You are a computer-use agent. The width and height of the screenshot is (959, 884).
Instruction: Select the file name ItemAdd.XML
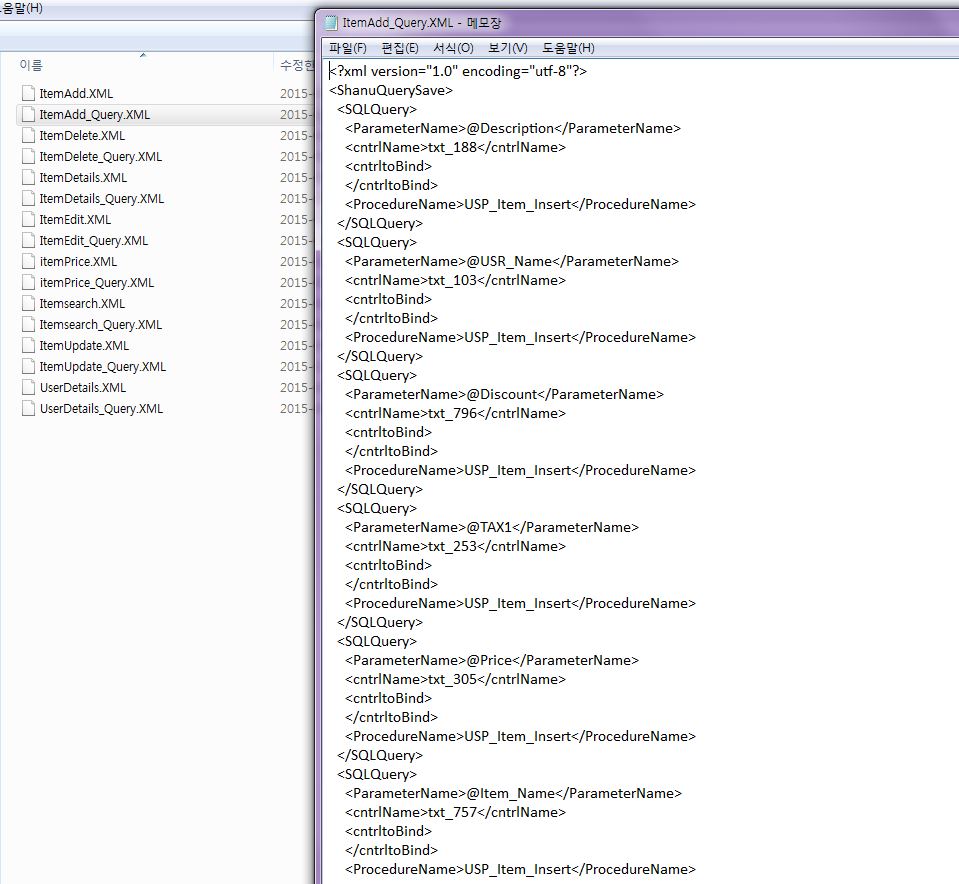[x=76, y=94]
